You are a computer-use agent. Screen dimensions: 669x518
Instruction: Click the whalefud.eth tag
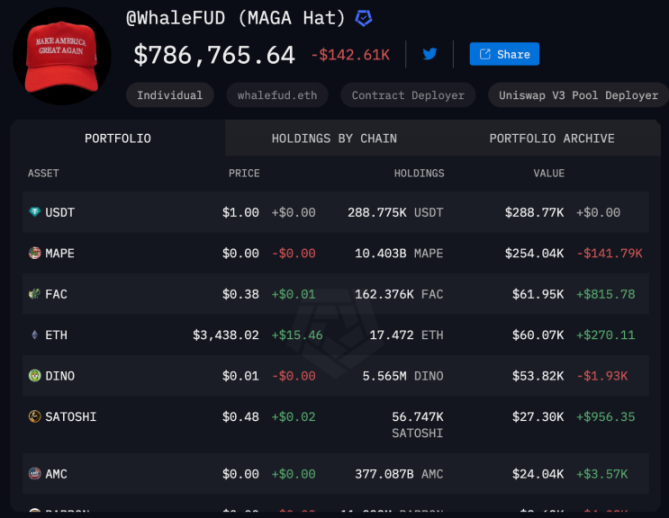277,95
